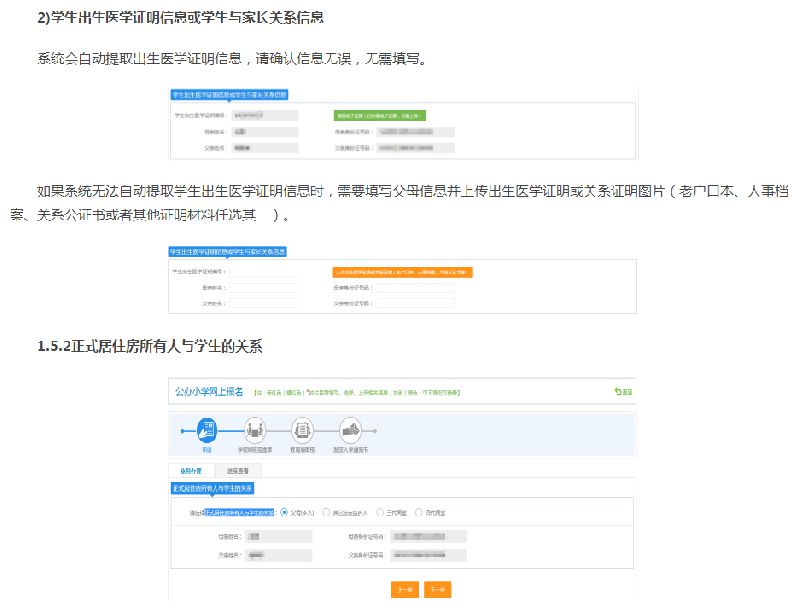
Task: Select the second guardian radio option
Action: [325, 513]
